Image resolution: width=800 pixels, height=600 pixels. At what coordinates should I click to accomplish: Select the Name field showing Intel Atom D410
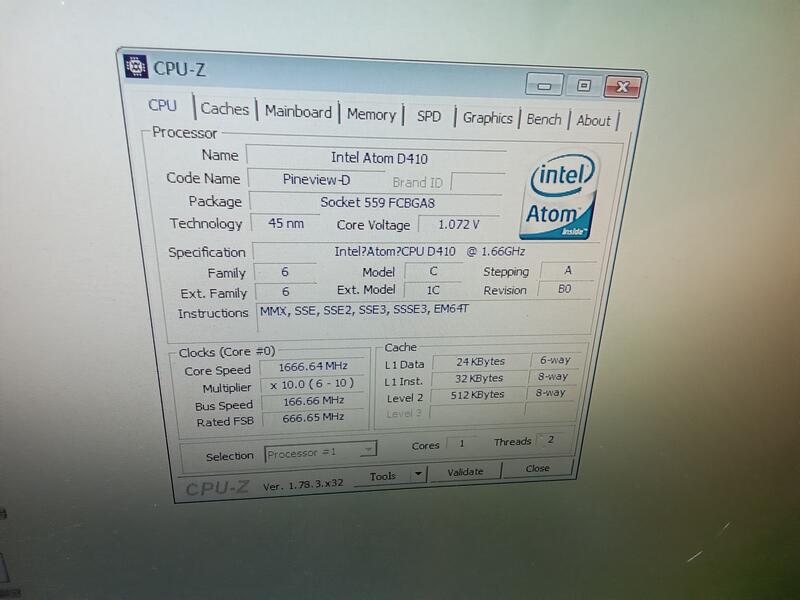pyautogui.click(x=380, y=156)
